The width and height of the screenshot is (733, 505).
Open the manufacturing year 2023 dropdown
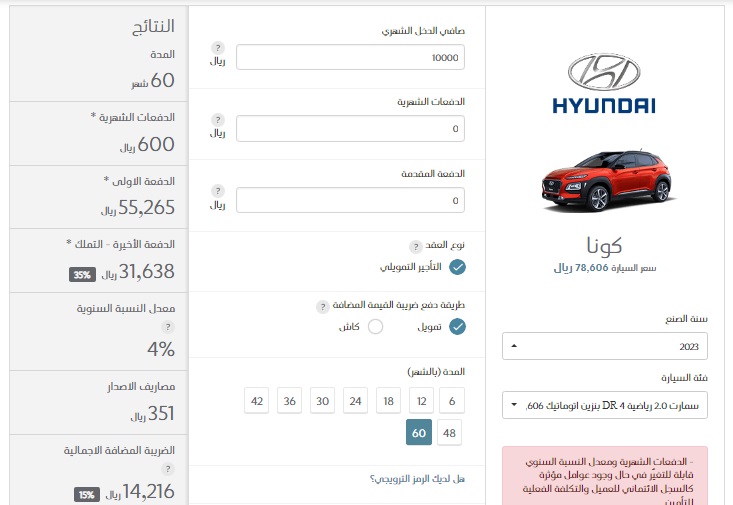tap(605, 346)
